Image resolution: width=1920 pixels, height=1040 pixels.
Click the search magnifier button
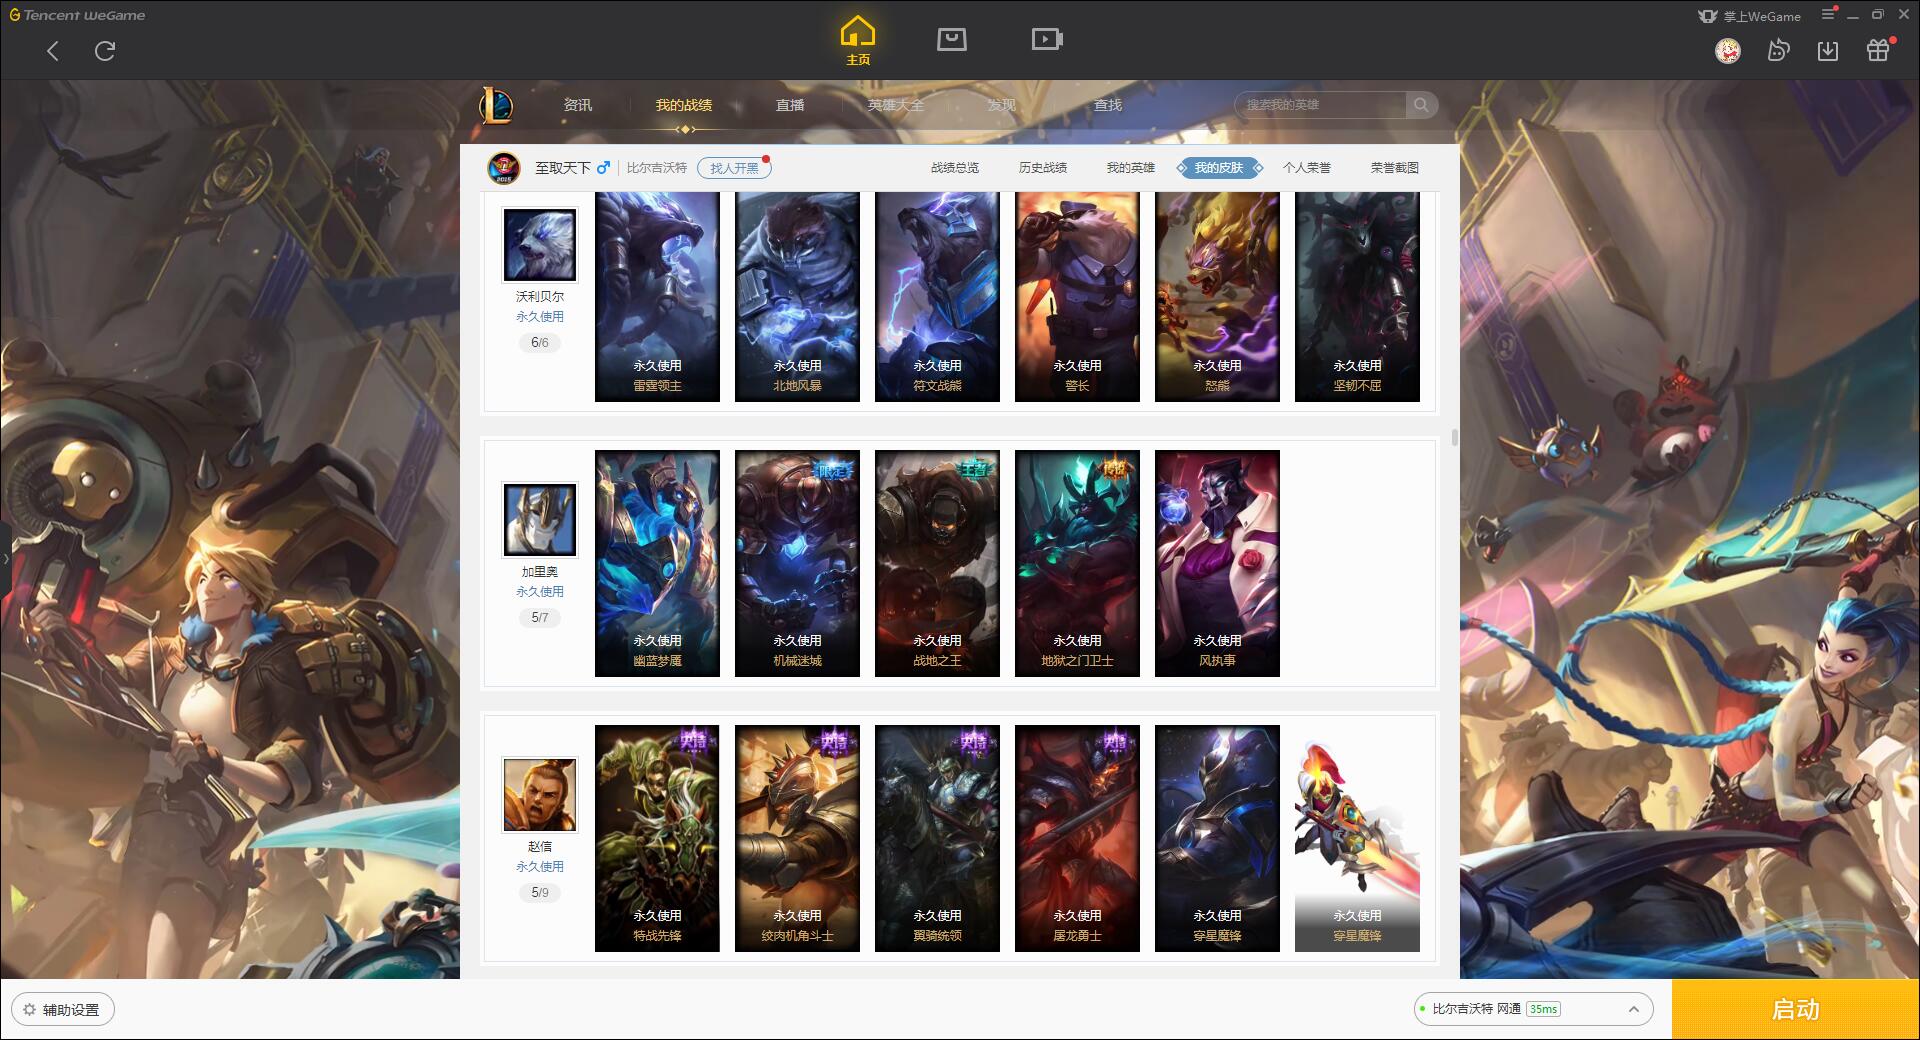point(1421,105)
